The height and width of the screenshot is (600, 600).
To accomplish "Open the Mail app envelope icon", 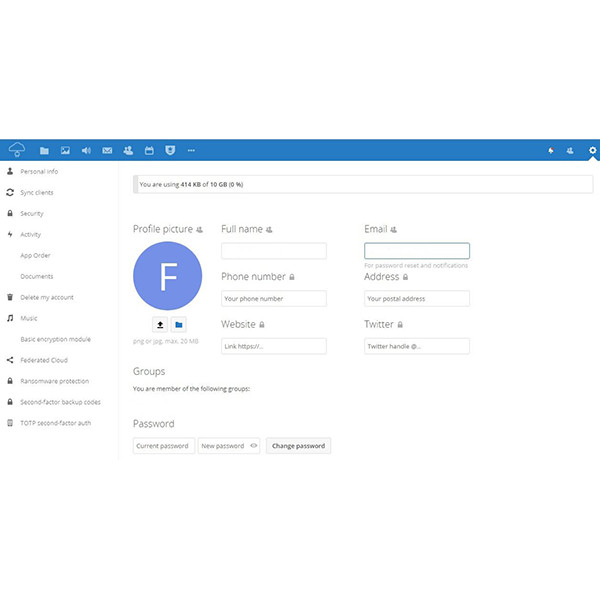I will 107,151.
